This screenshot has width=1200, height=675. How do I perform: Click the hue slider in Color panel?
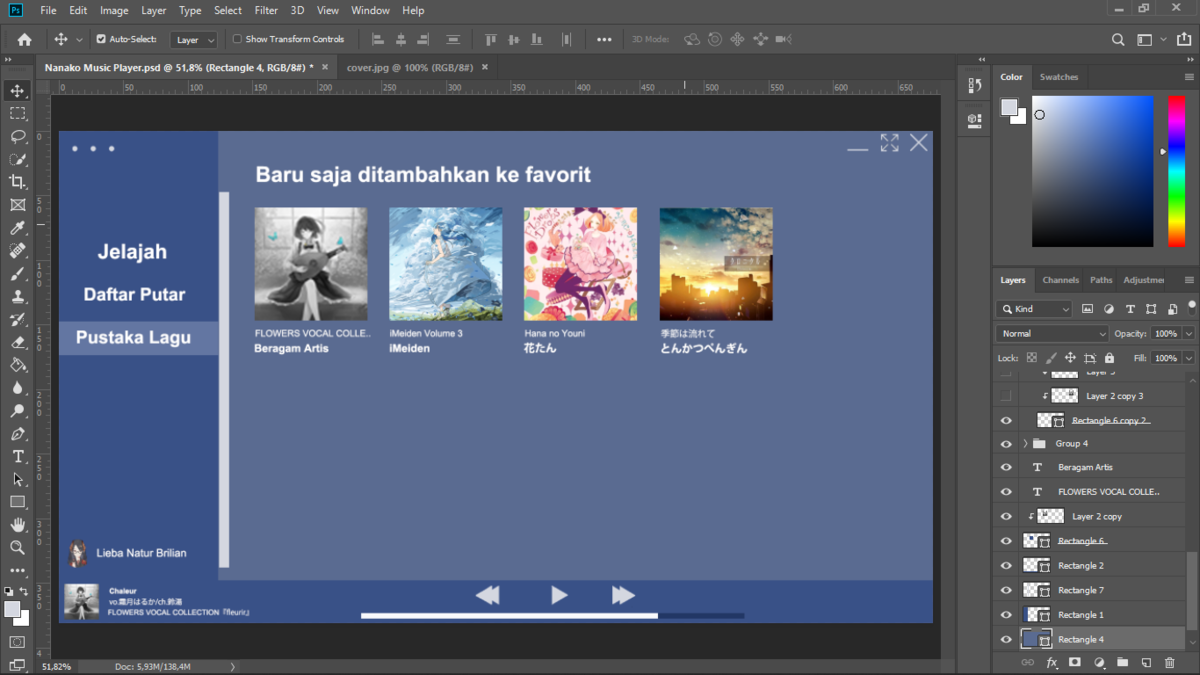pos(1175,170)
